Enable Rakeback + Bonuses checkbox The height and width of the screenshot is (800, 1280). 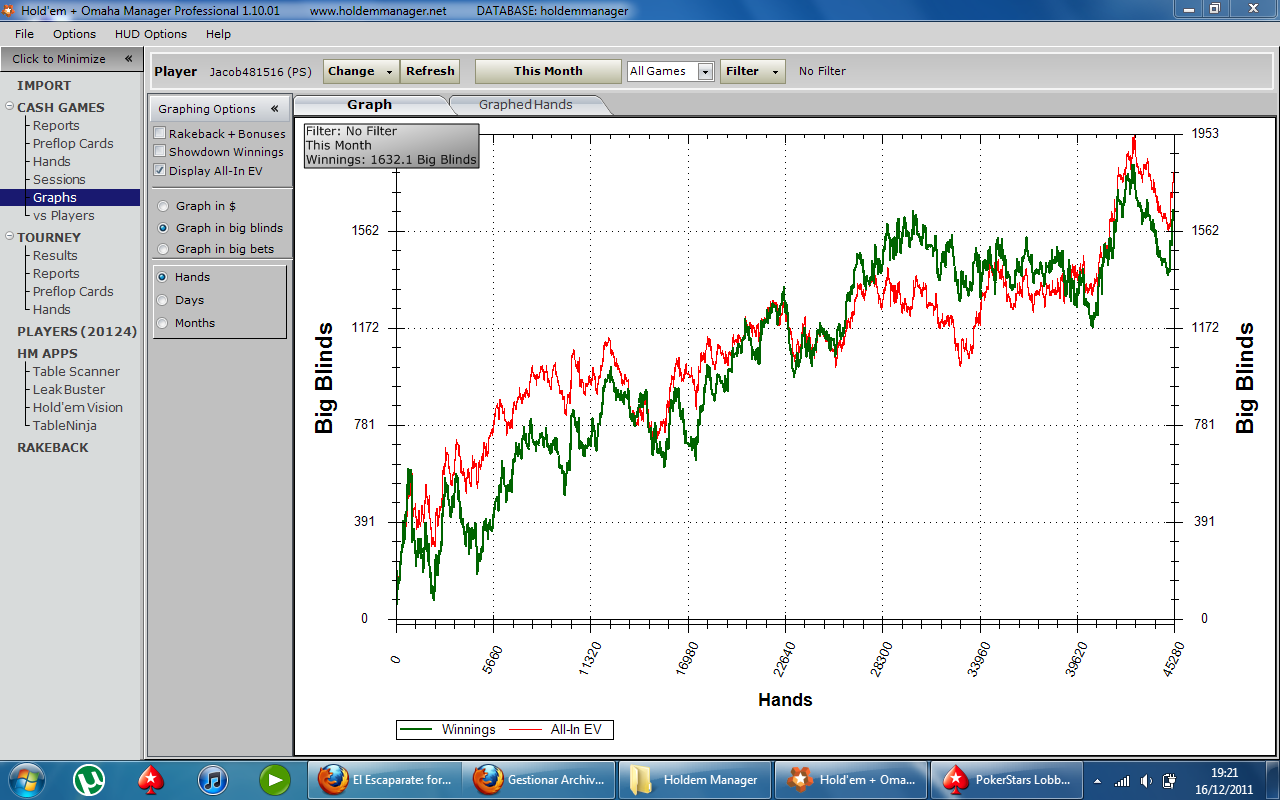coord(160,133)
